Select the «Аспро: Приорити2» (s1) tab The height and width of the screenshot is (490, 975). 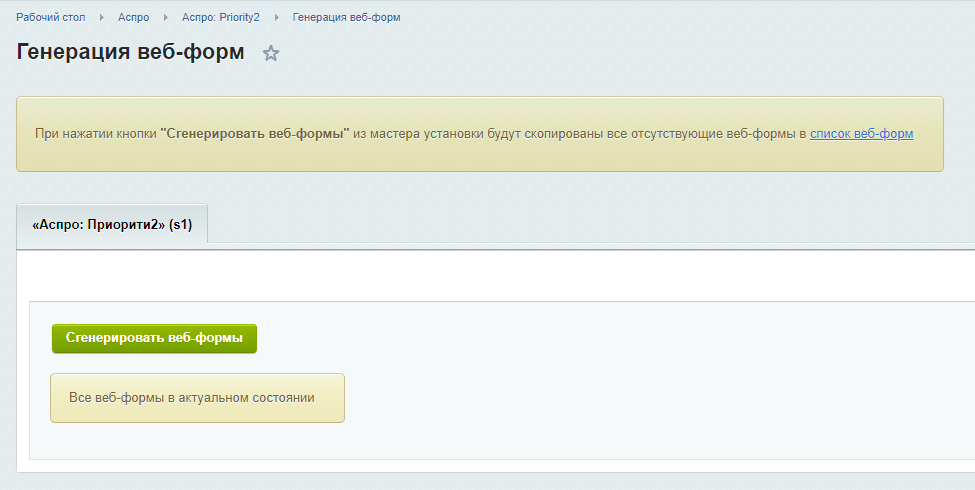(112, 224)
